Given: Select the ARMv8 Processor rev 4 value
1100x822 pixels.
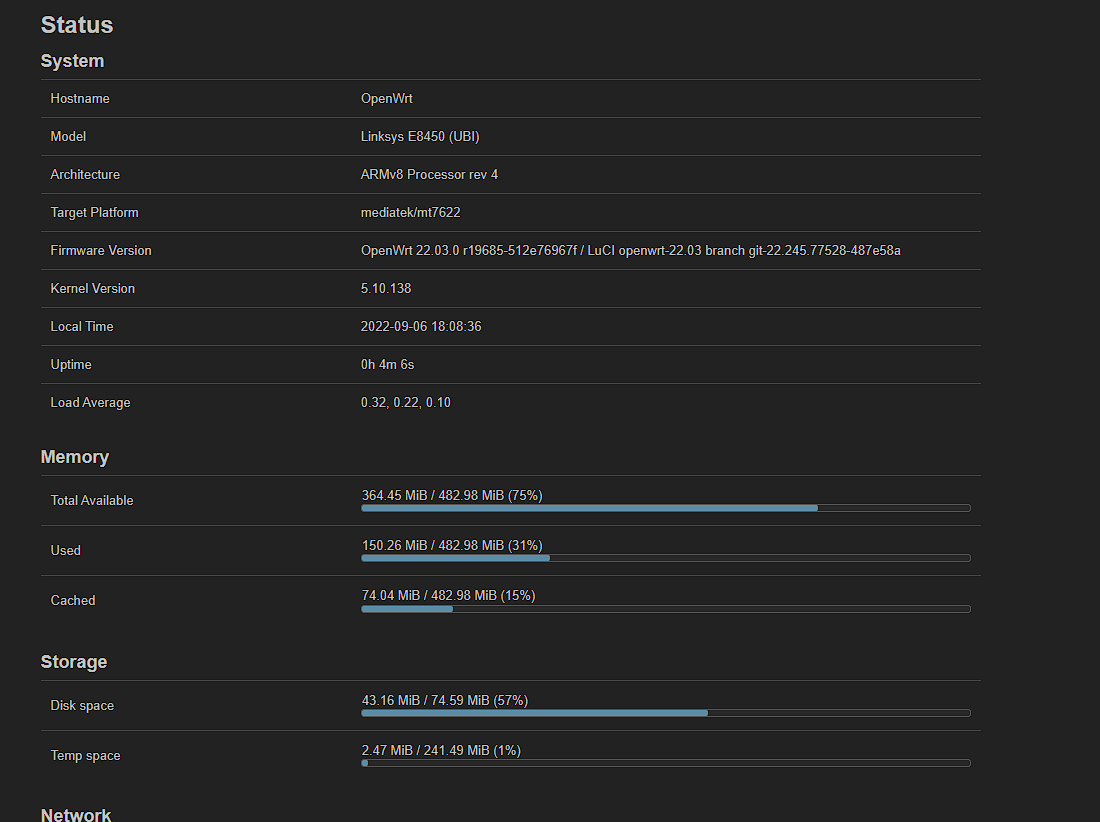Looking at the screenshot, I should (429, 175).
